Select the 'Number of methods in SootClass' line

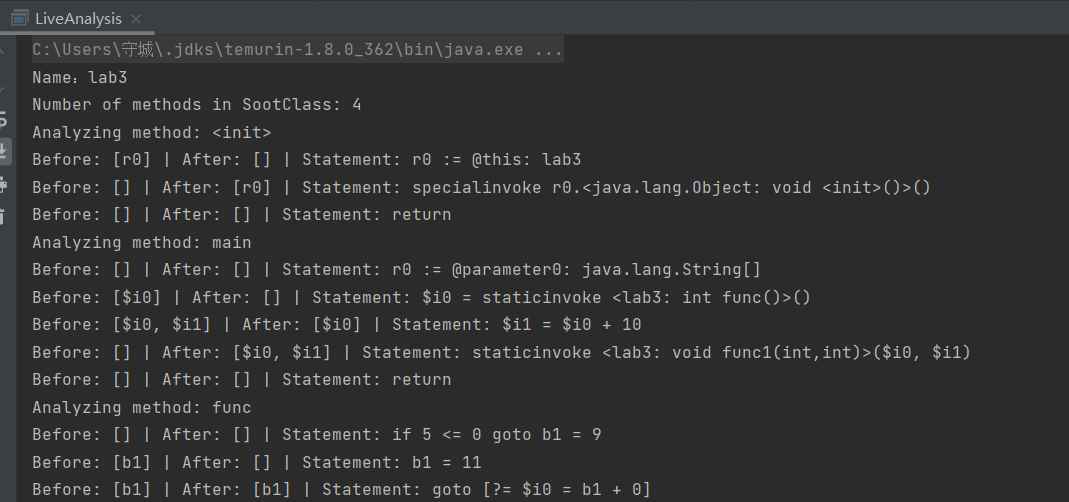point(196,104)
